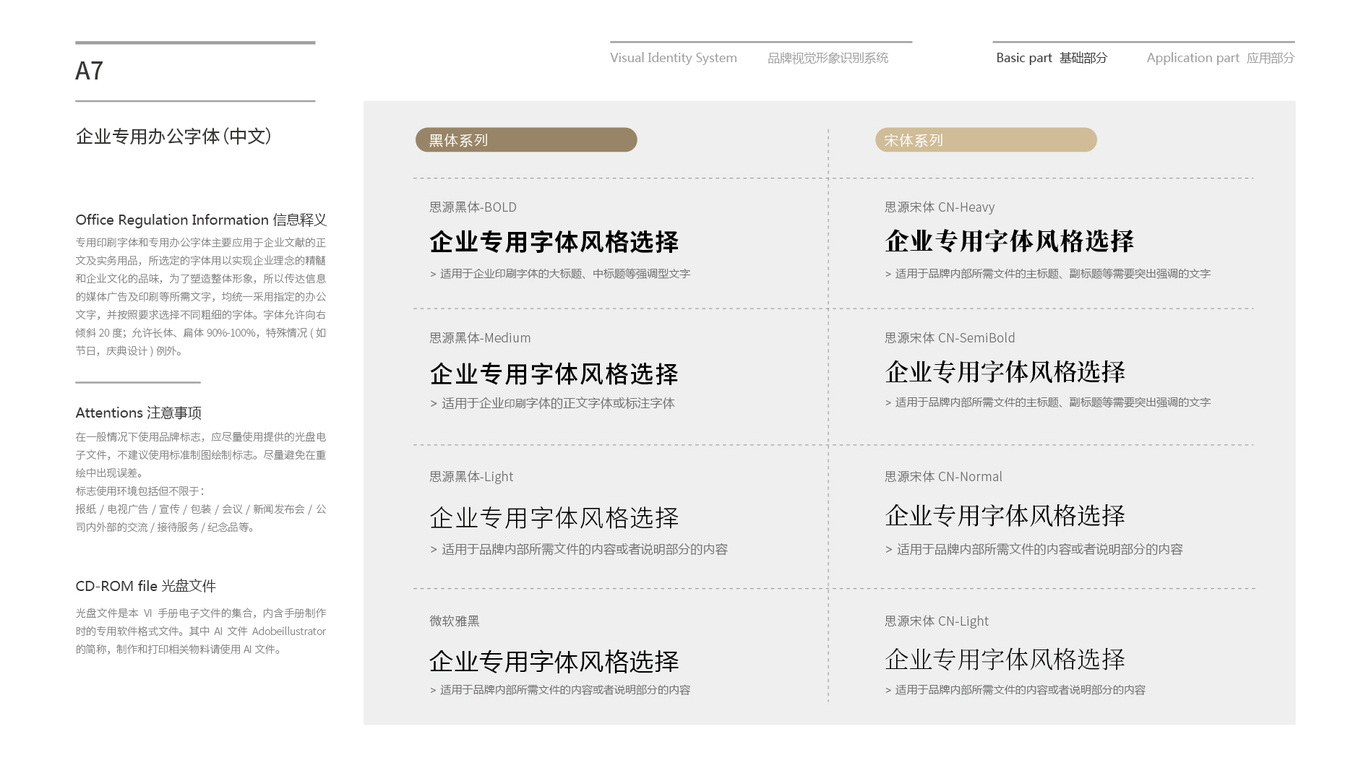The height and width of the screenshot is (768, 1366).
Task: Click the sample text under 思源黑体-Medium
Action: [554, 374]
